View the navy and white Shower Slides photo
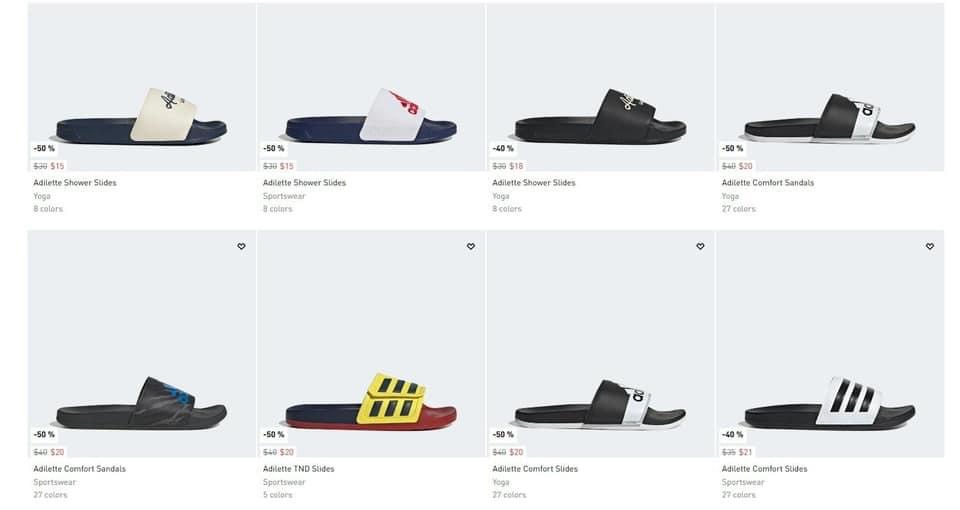This screenshot has height=510, width=960. 371,88
